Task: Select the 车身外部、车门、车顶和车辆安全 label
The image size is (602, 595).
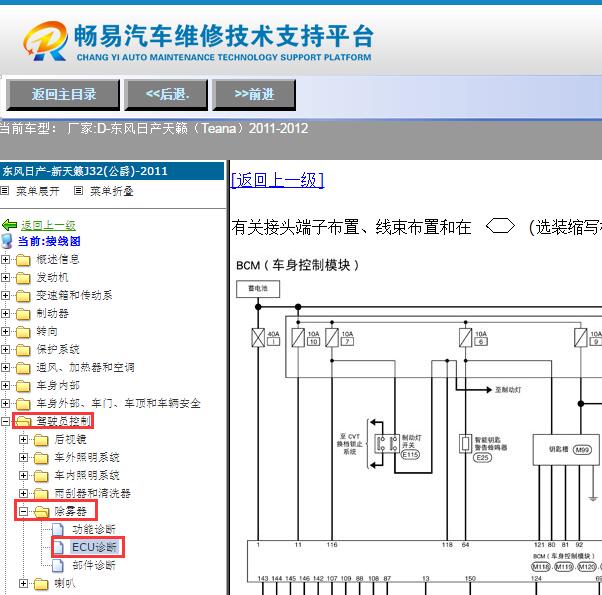Action: pos(118,403)
